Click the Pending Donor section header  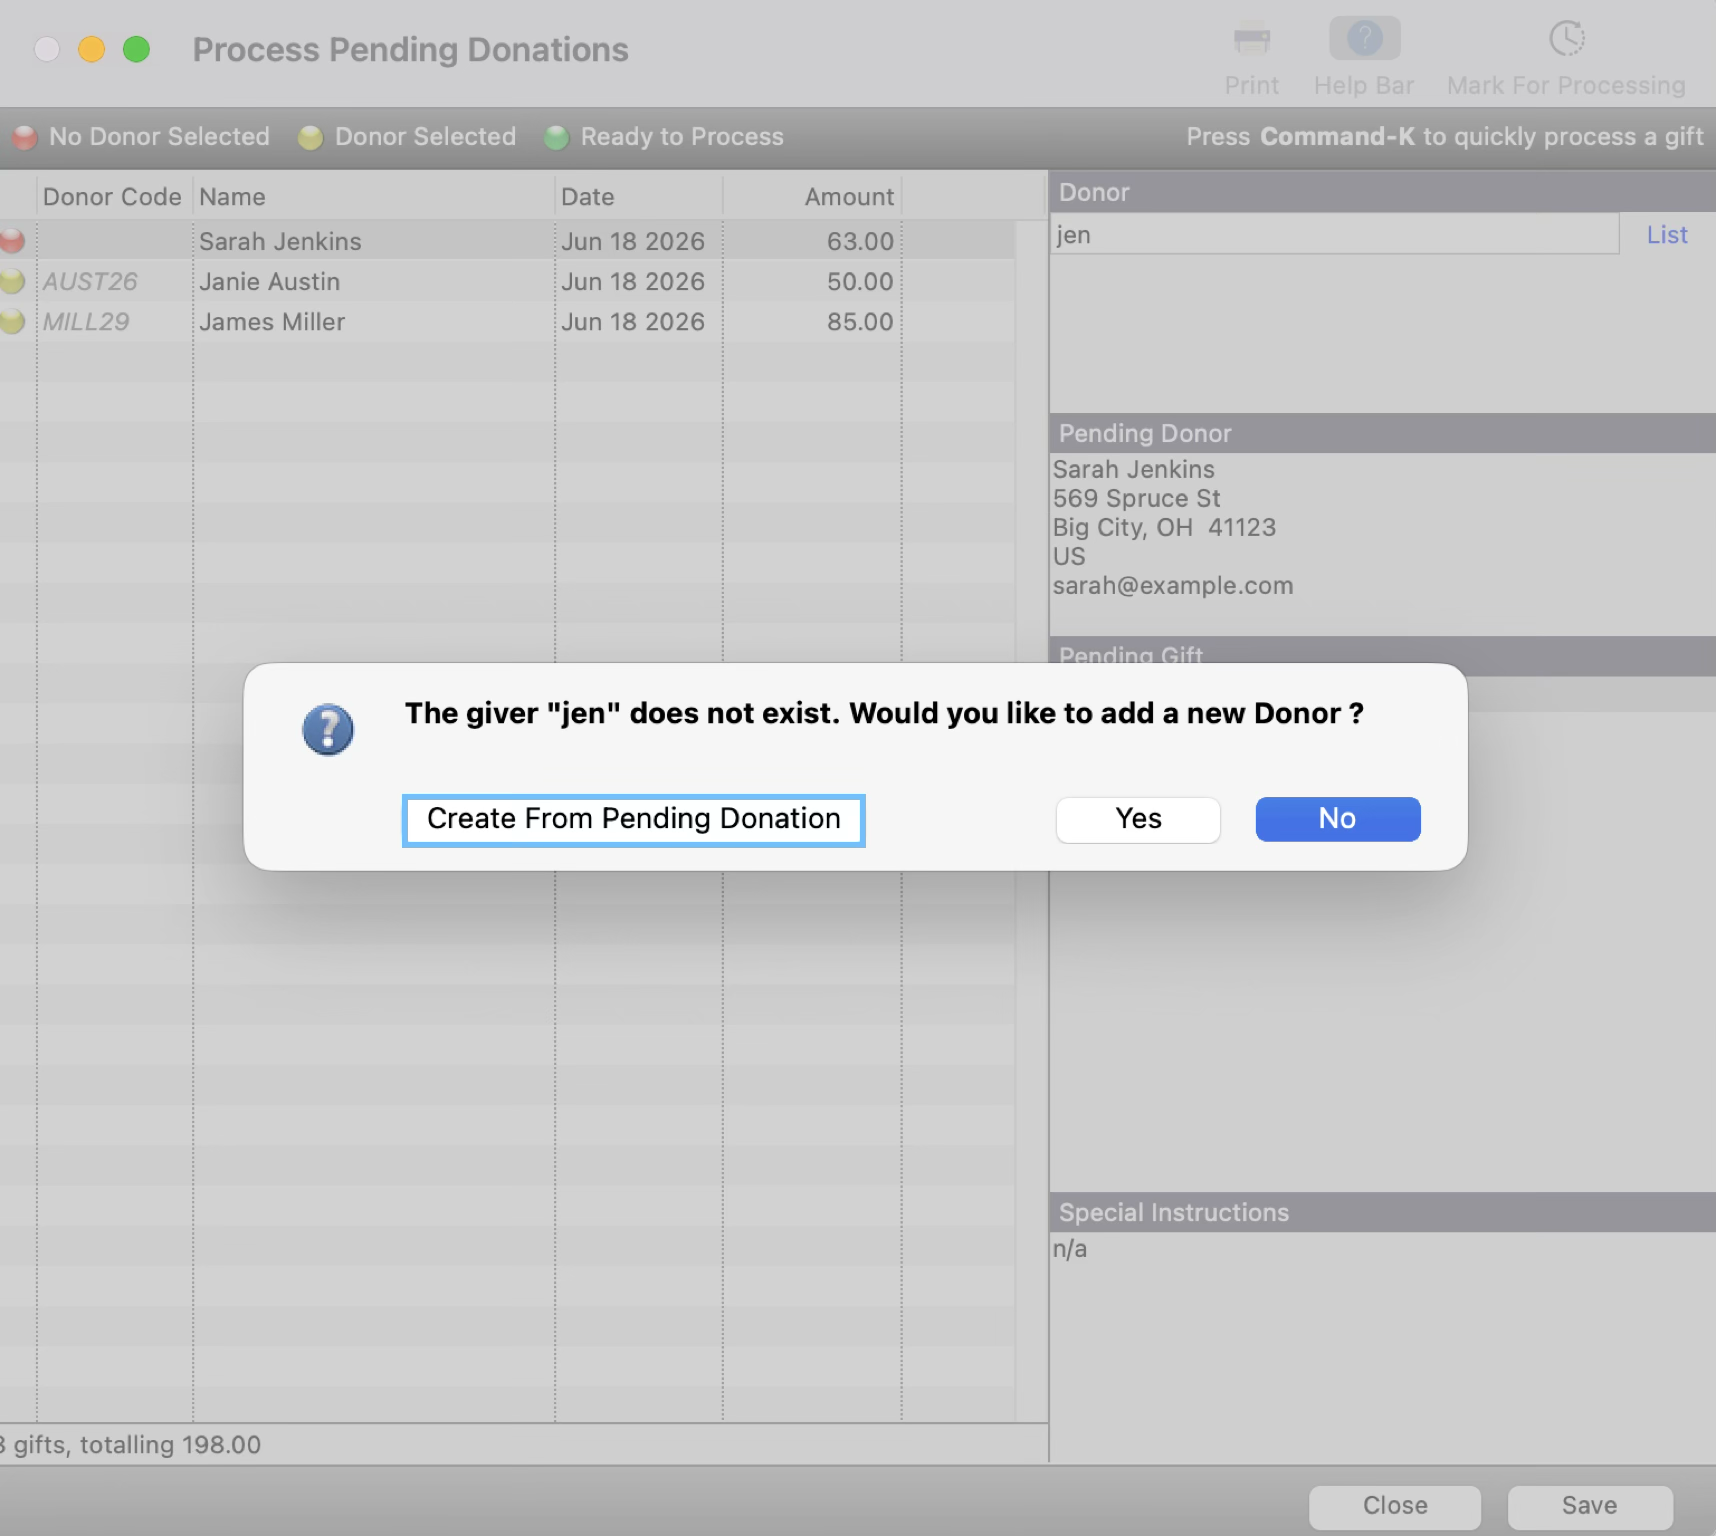pyautogui.click(x=1382, y=433)
